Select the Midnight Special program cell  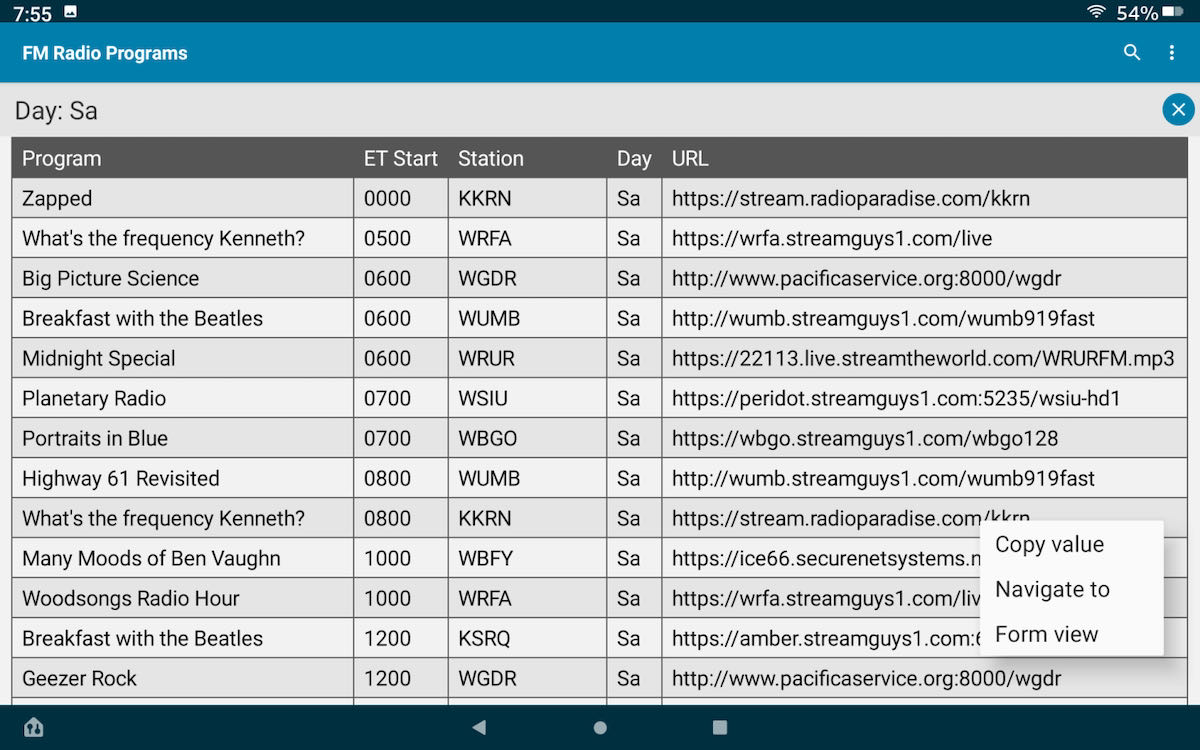pyautogui.click(x=183, y=358)
